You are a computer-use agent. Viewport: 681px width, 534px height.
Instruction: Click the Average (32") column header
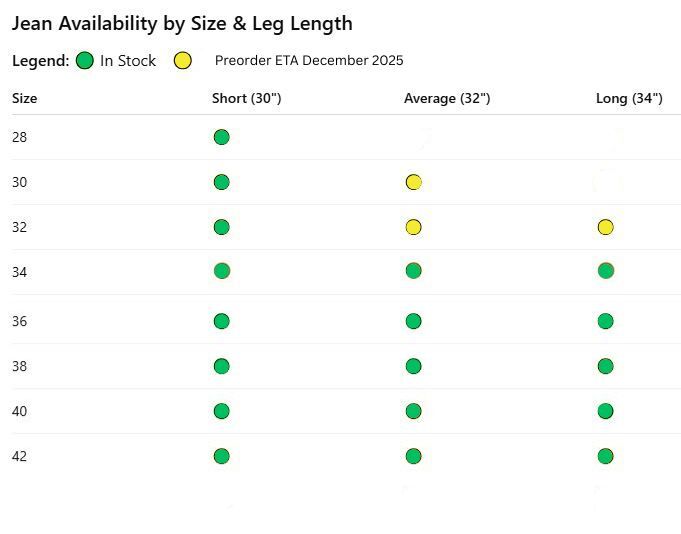pos(447,98)
